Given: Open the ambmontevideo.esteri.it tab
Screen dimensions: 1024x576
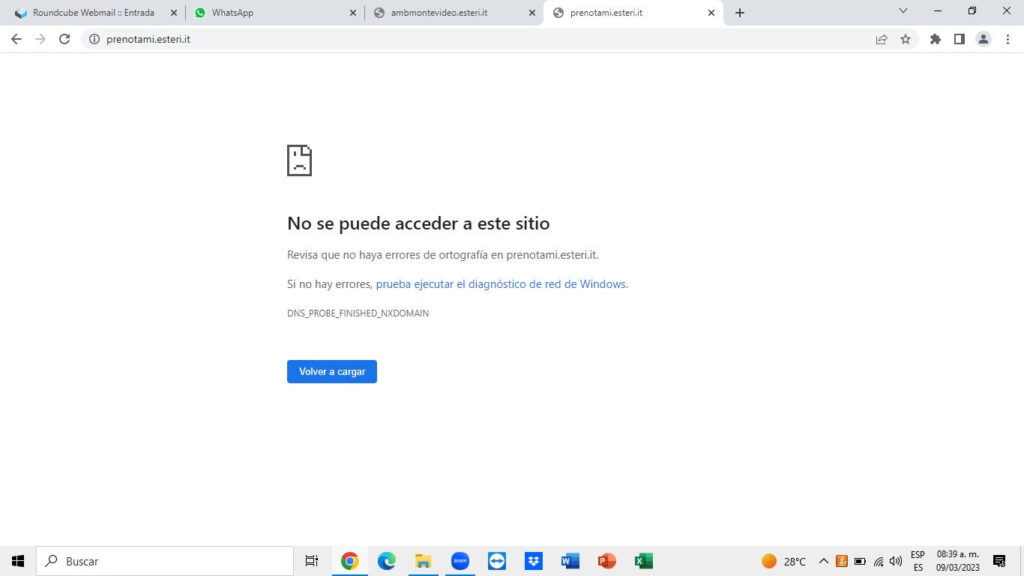Looking at the screenshot, I should [450, 13].
